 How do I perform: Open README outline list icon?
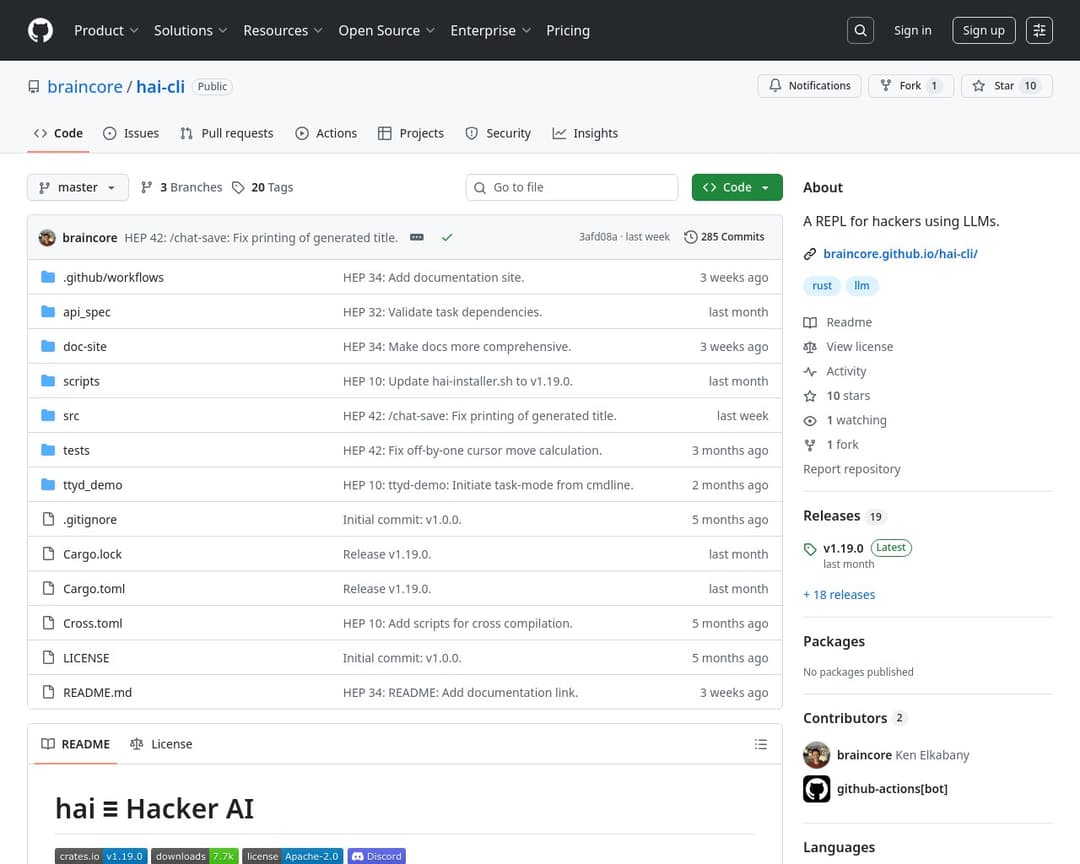click(761, 744)
